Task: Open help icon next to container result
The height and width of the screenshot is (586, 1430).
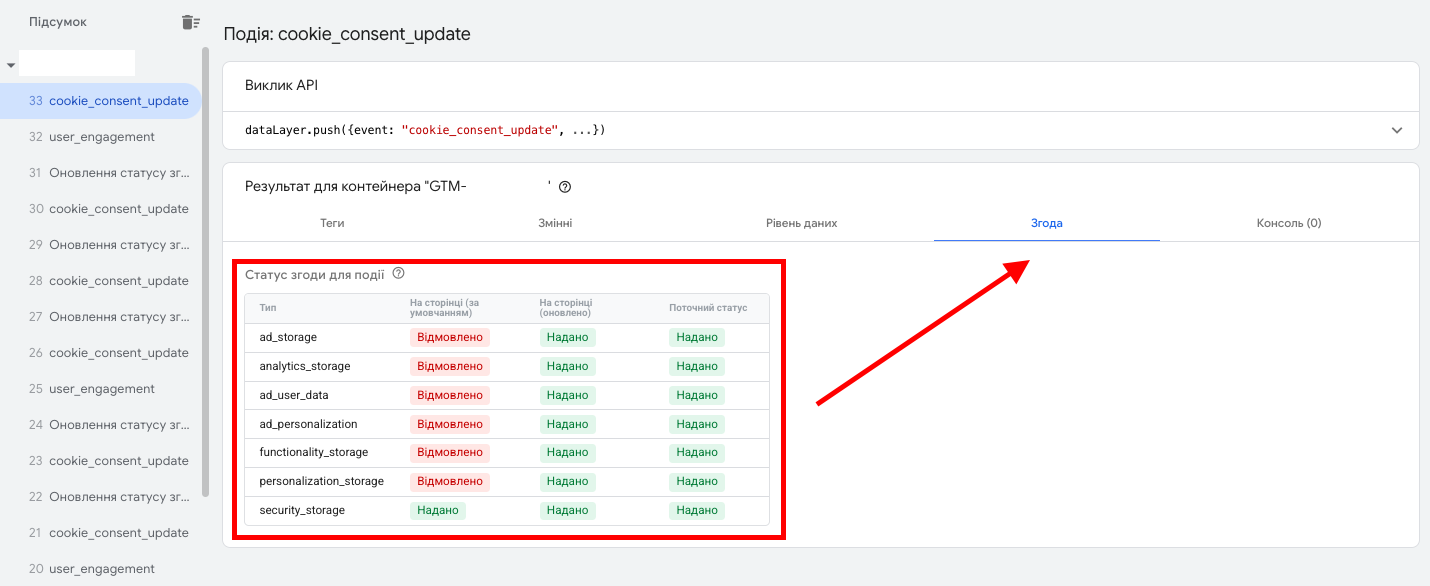Action: pos(565,187)
